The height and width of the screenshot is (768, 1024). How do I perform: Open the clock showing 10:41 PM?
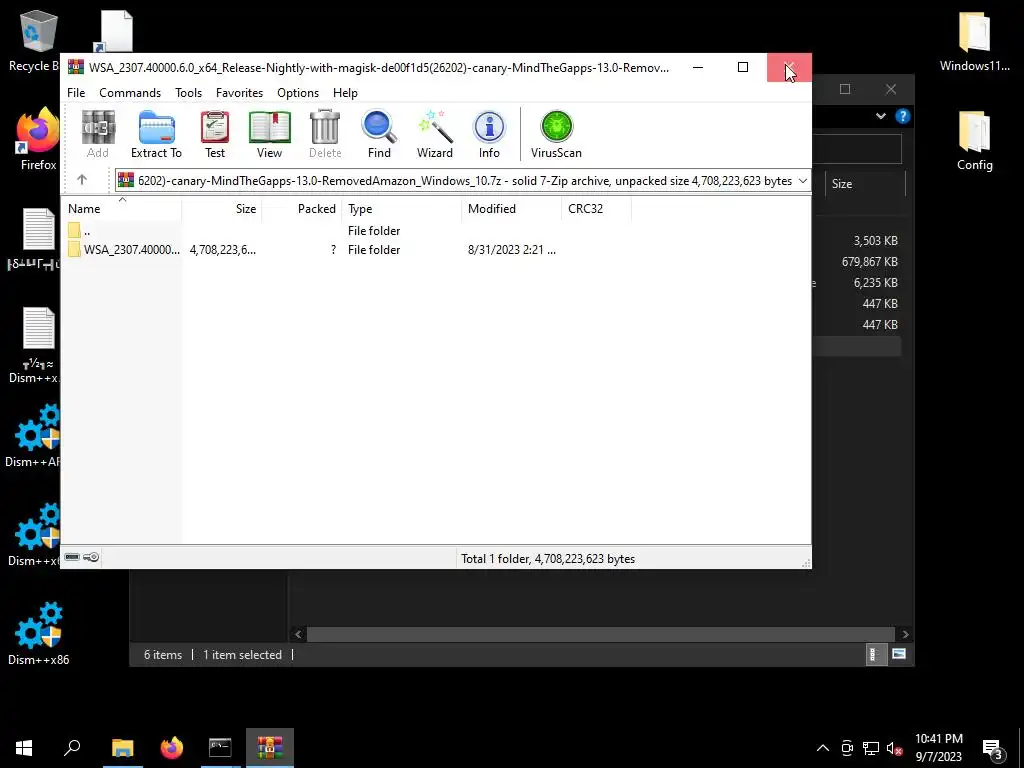938,748
